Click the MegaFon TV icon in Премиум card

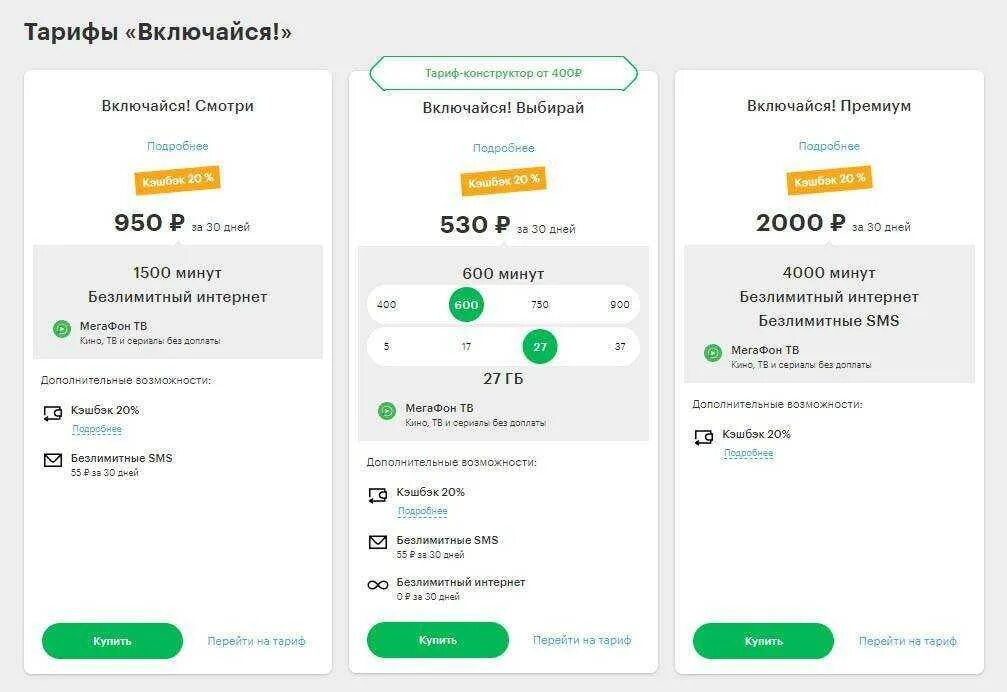pyautogui.click(x=713, y=353)
